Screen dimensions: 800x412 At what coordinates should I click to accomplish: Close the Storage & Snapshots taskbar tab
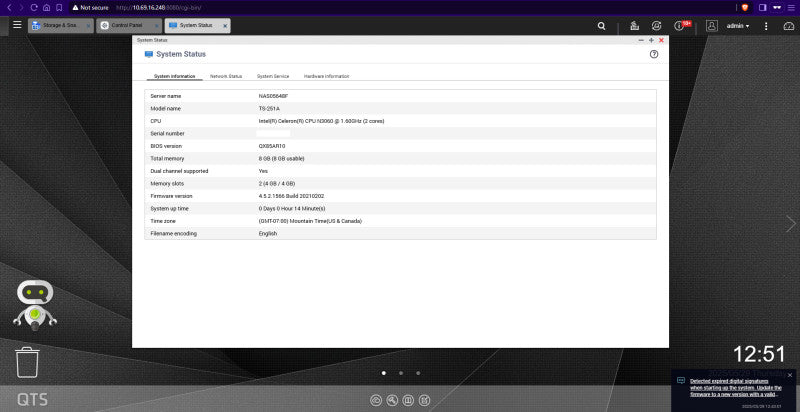pyautogui.click(x=88, y=26)
